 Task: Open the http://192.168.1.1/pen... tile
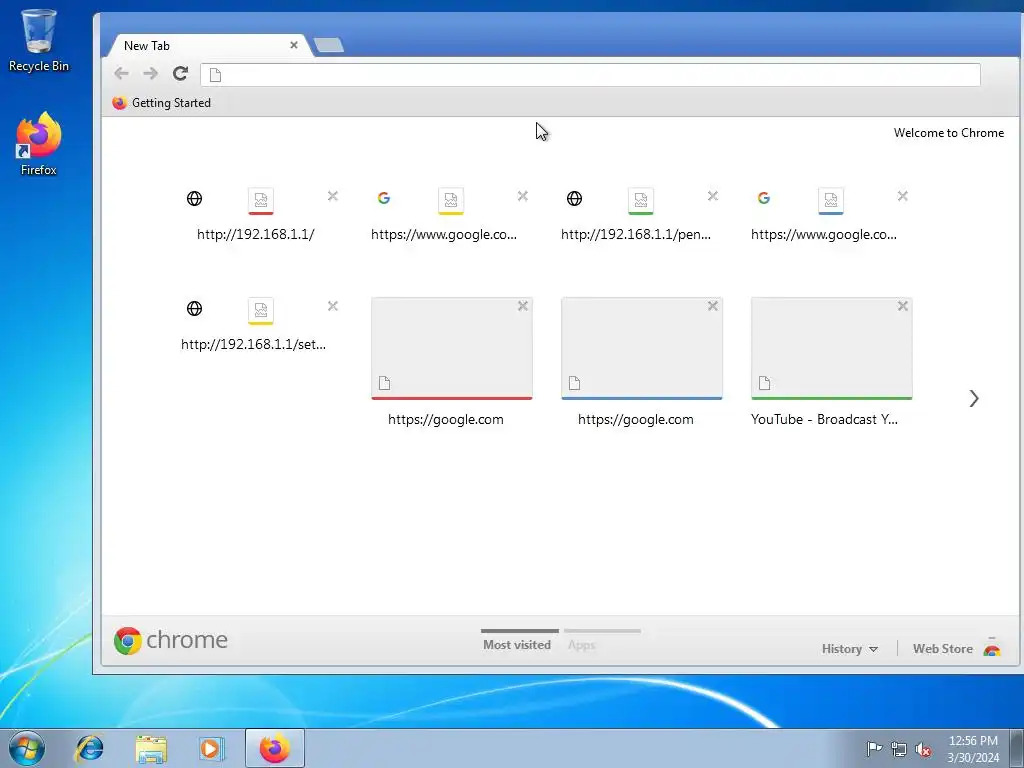[x=635, y=217]
